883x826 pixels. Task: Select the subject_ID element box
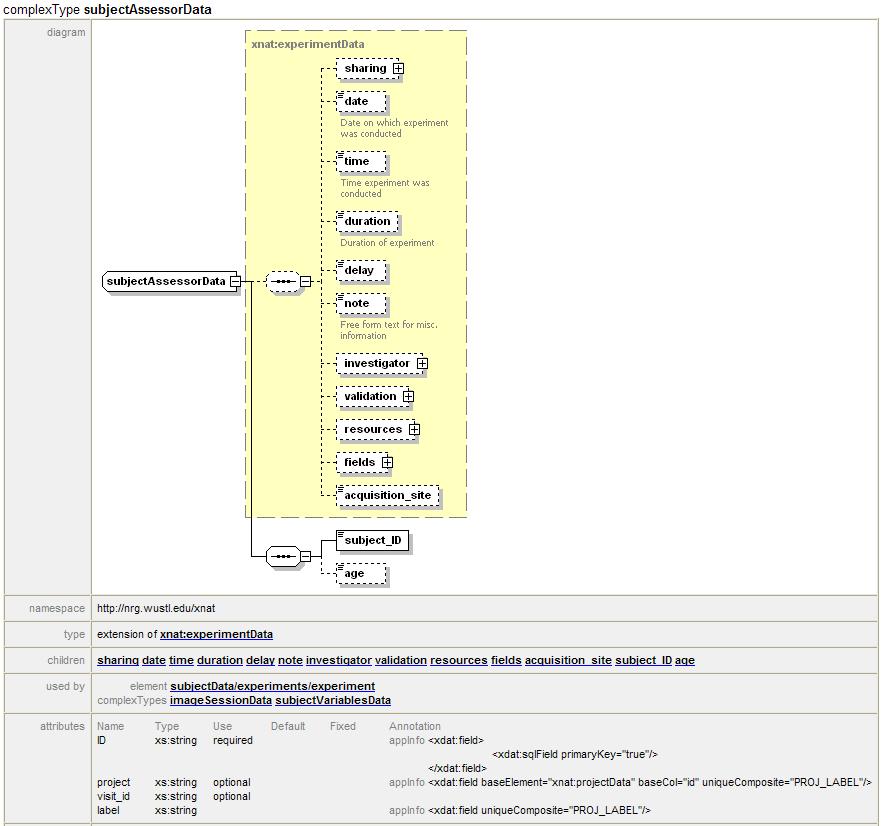pyautogui.click(x=372, y=541)
